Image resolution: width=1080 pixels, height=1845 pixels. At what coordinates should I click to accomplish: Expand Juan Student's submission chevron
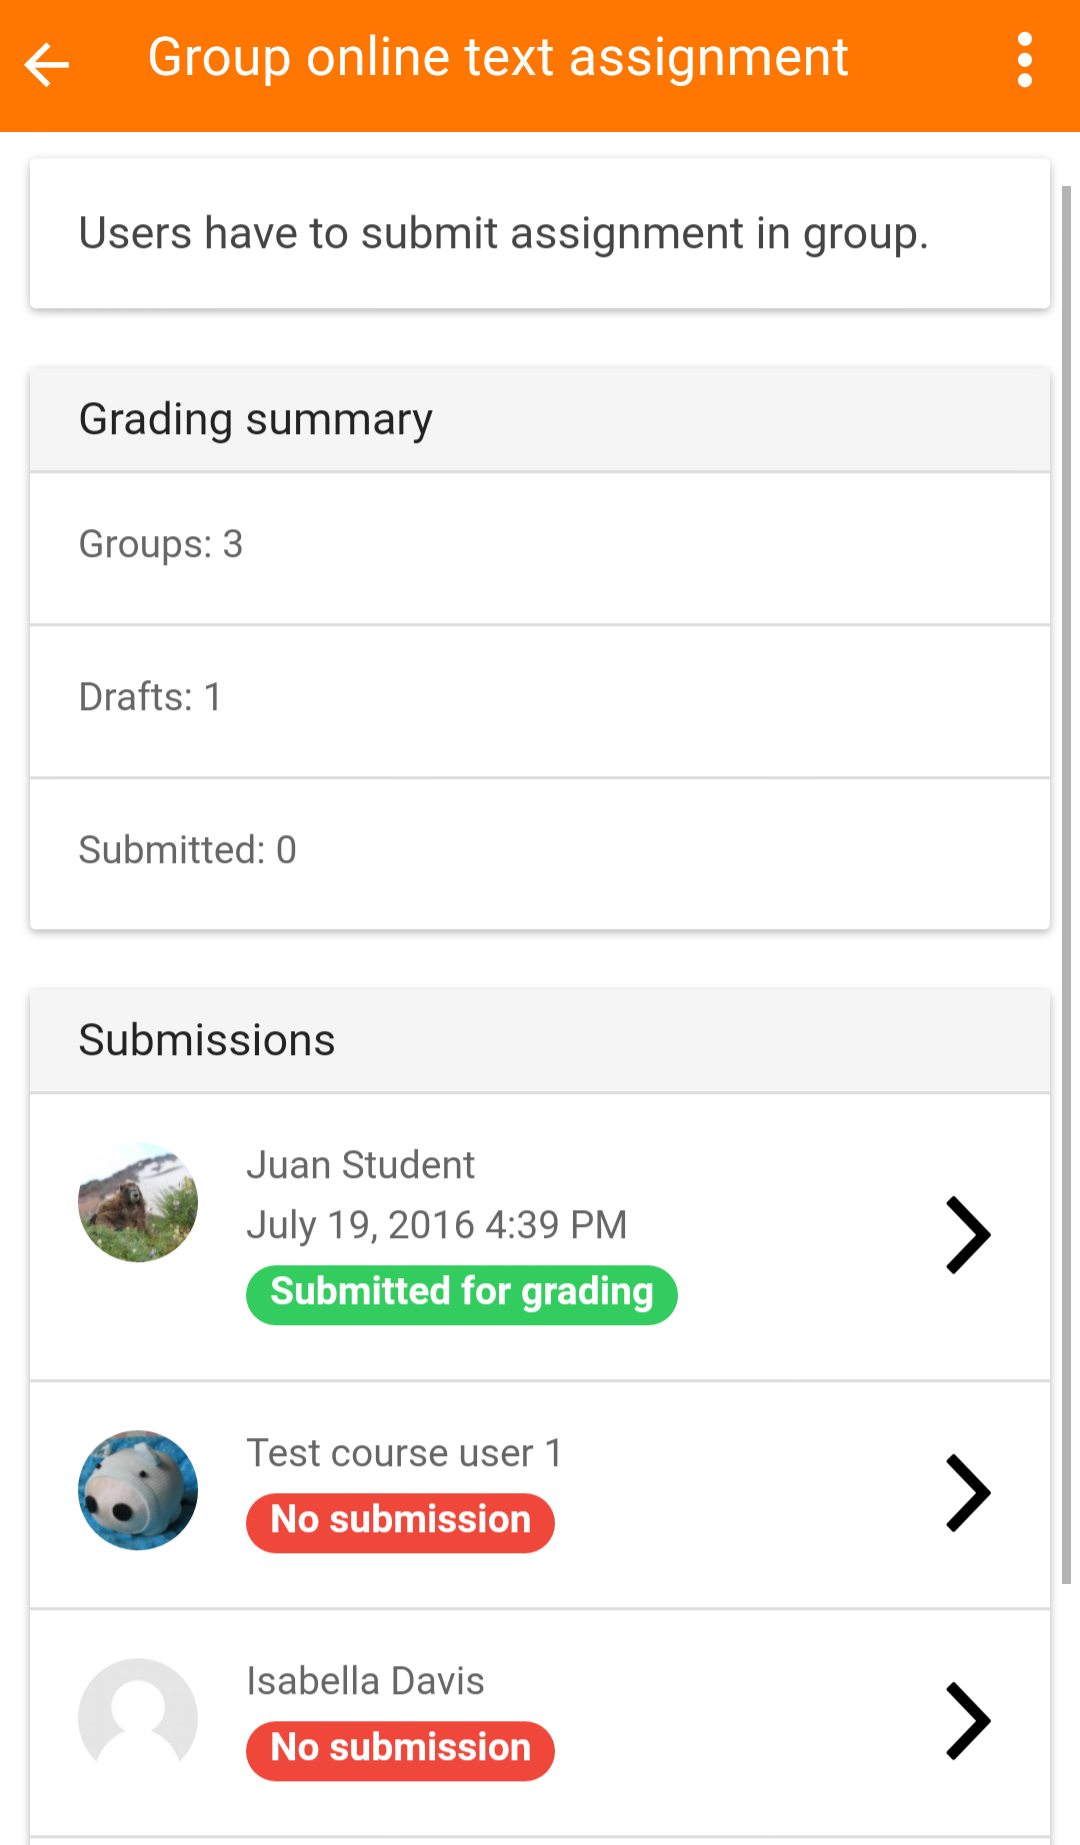tap(967, 1235)
